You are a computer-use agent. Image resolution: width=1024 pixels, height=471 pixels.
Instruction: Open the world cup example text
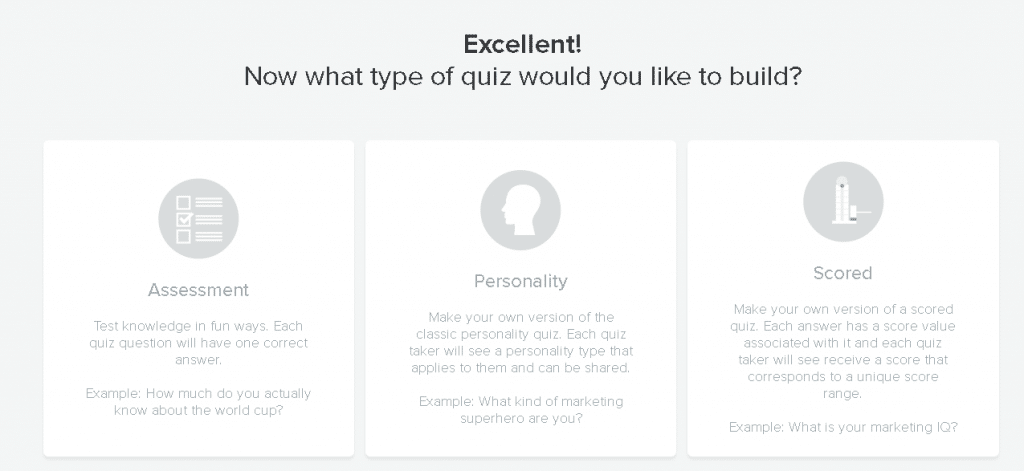pyautogui.click(x=199, y=402)
